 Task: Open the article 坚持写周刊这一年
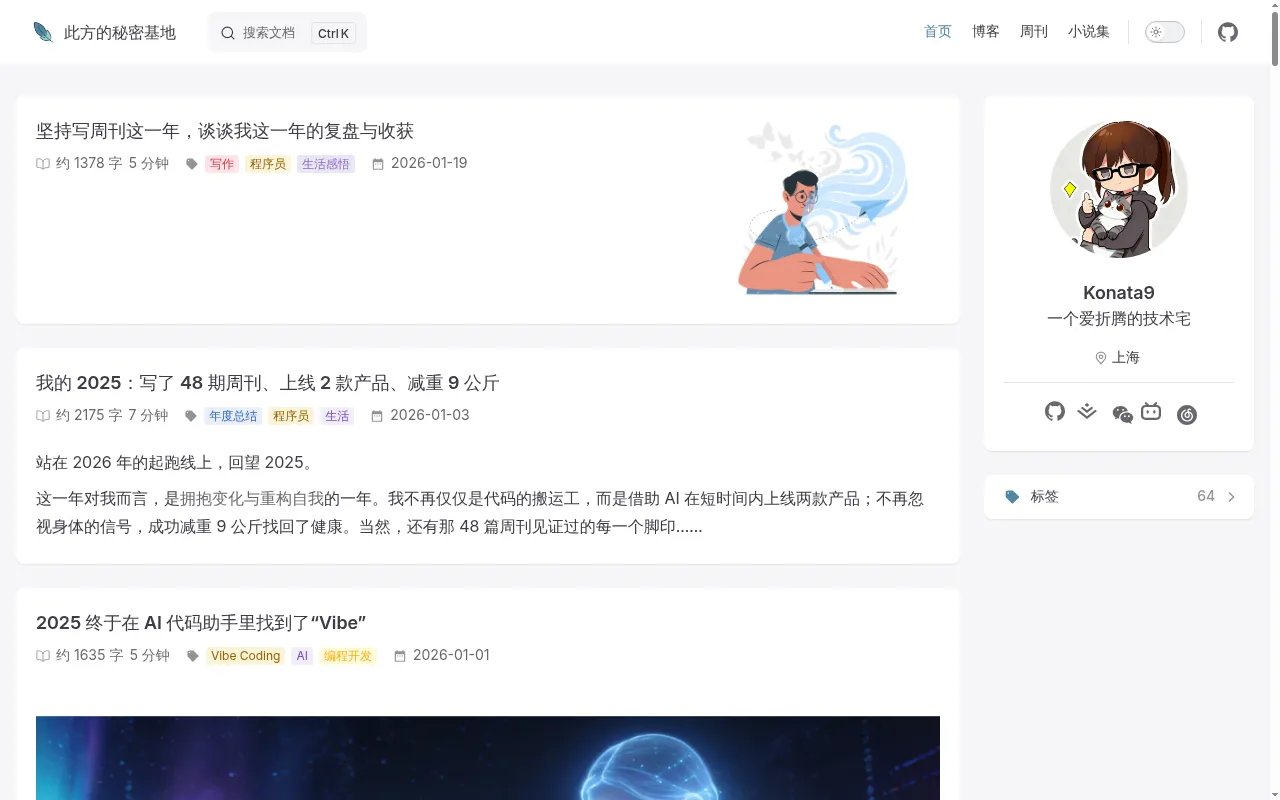(225, 131)
